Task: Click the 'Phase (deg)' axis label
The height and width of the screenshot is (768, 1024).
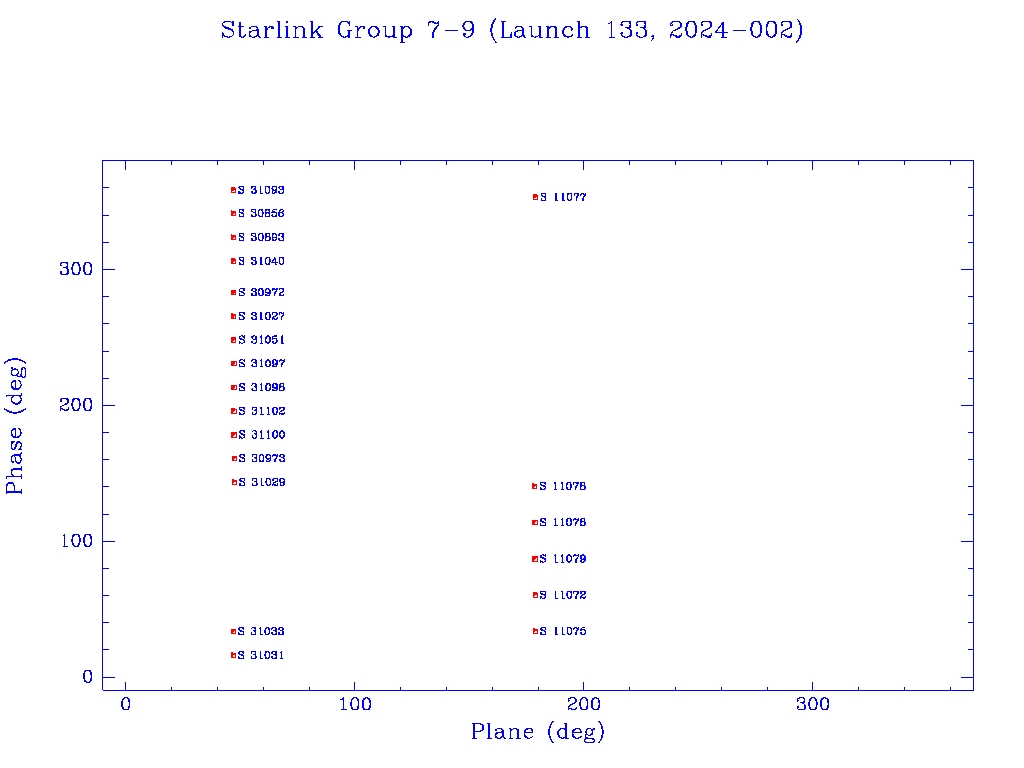Action: [14, 426]
